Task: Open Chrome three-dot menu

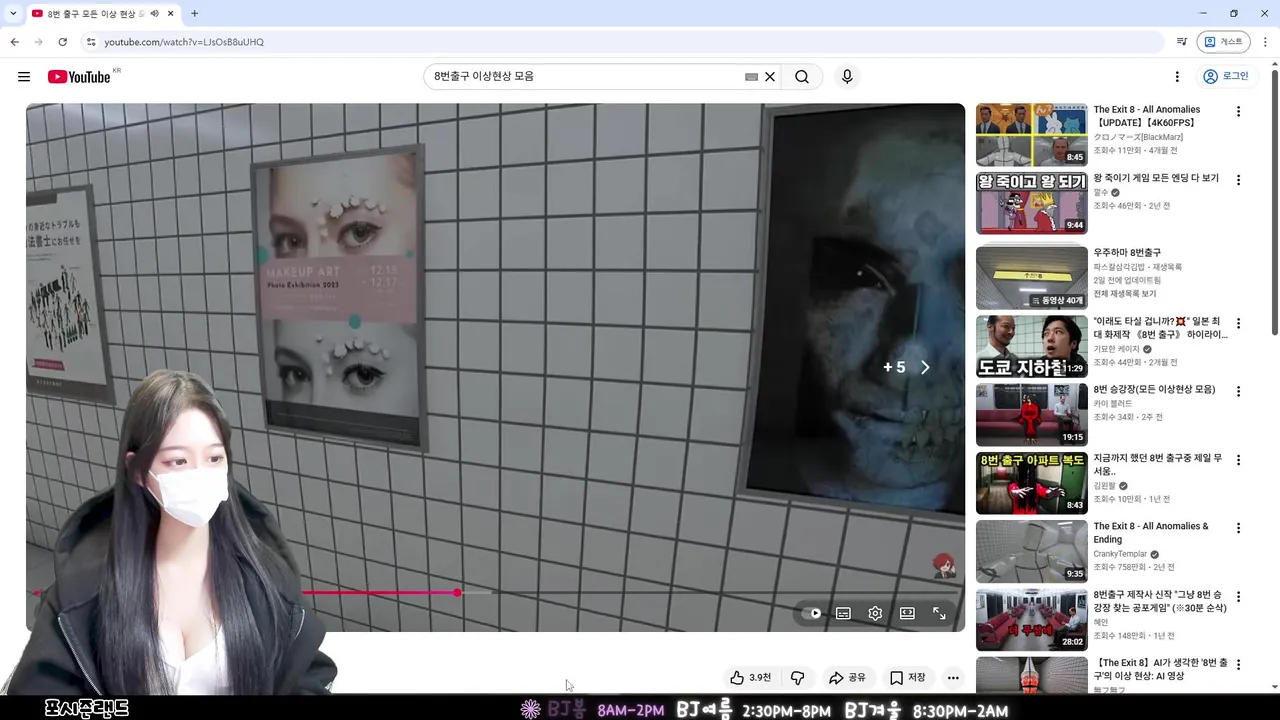Action: pyautogui.click(x=1265, y=42)
